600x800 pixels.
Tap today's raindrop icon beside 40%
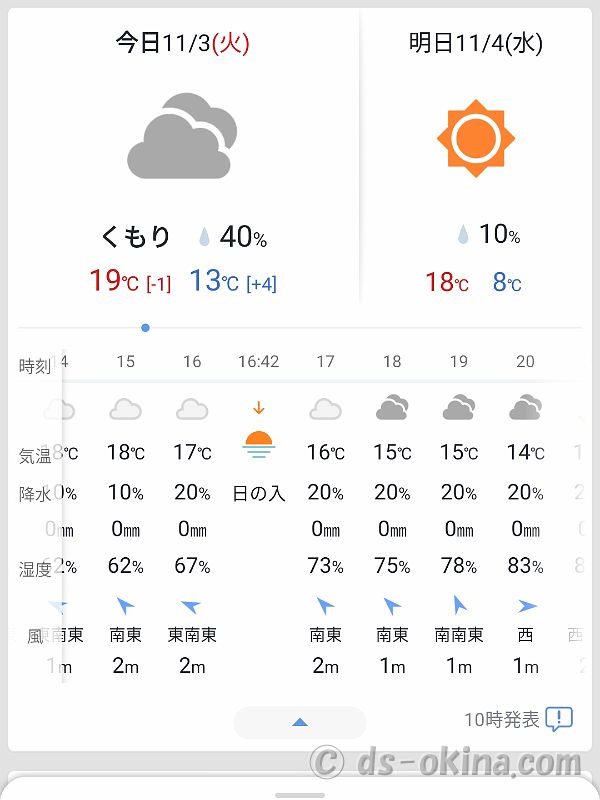205,236
